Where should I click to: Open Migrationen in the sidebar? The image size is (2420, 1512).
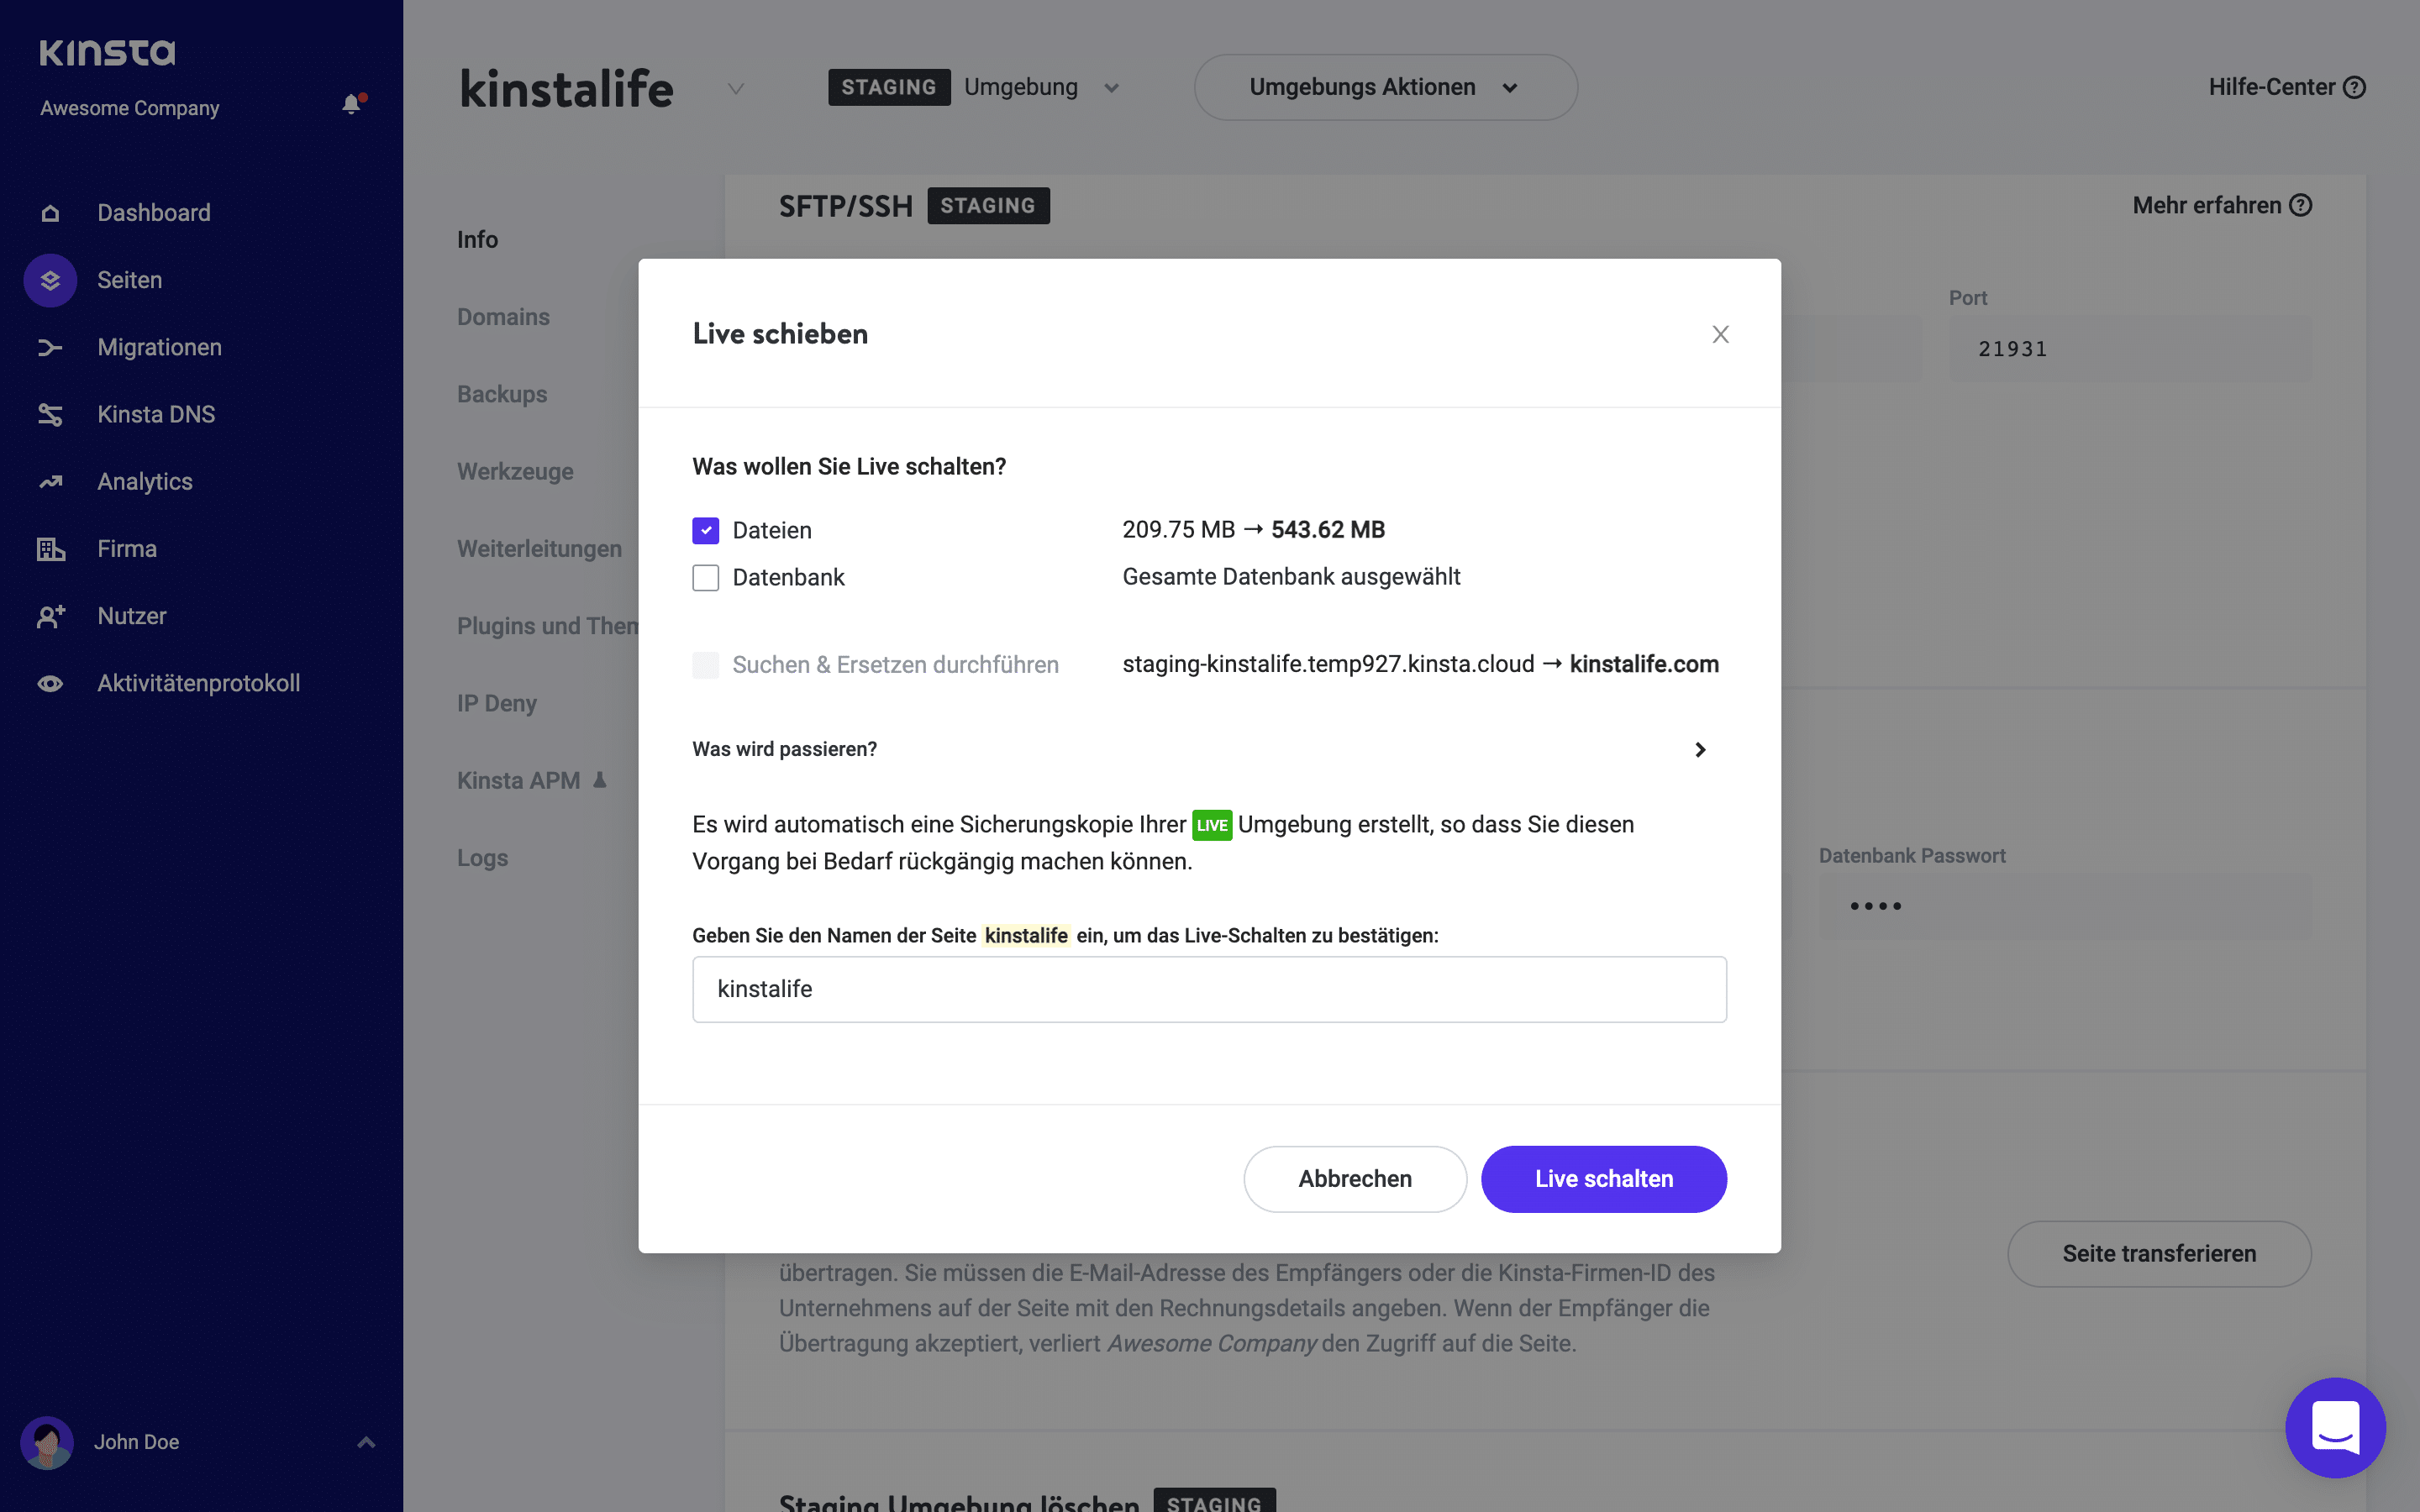[x=159, y=347]
